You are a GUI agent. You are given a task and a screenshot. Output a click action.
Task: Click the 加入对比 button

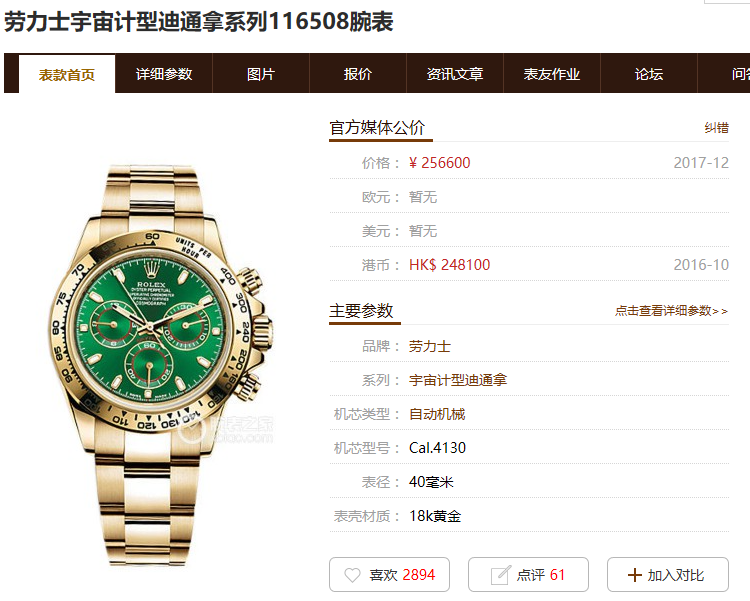[x=668, y=575]
